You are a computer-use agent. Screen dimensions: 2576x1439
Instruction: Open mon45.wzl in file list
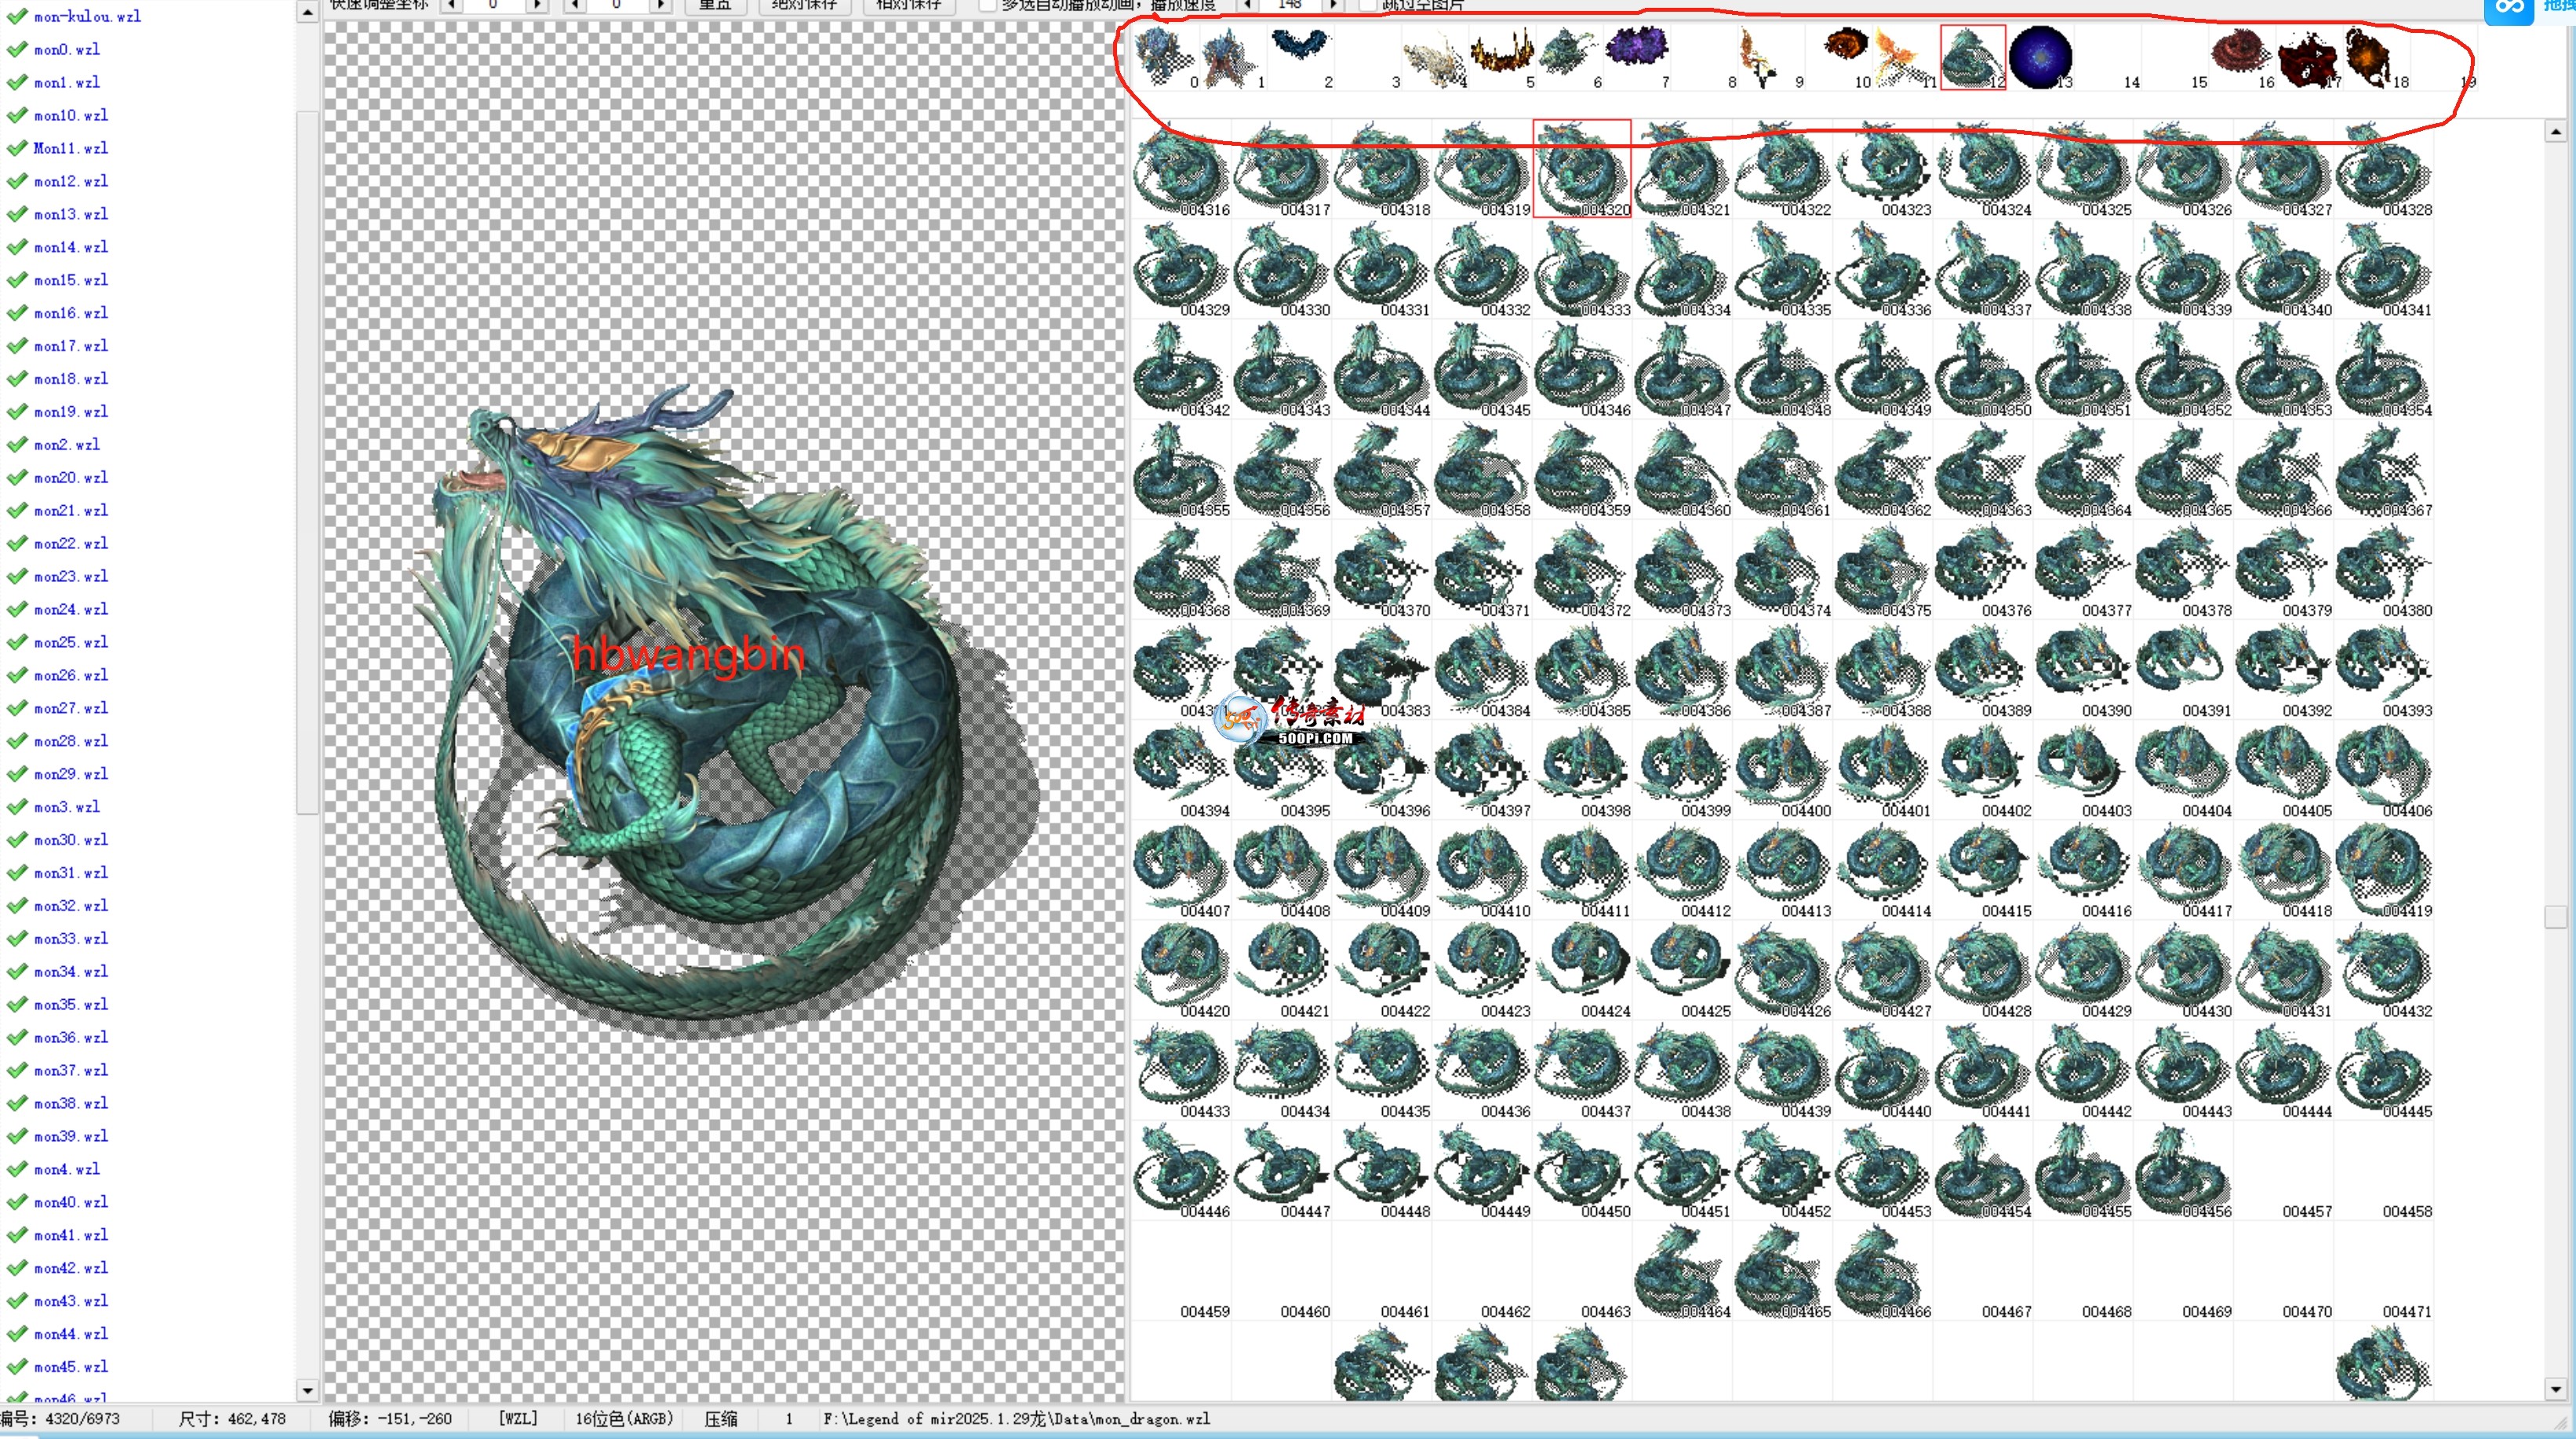coord(71,1366)
